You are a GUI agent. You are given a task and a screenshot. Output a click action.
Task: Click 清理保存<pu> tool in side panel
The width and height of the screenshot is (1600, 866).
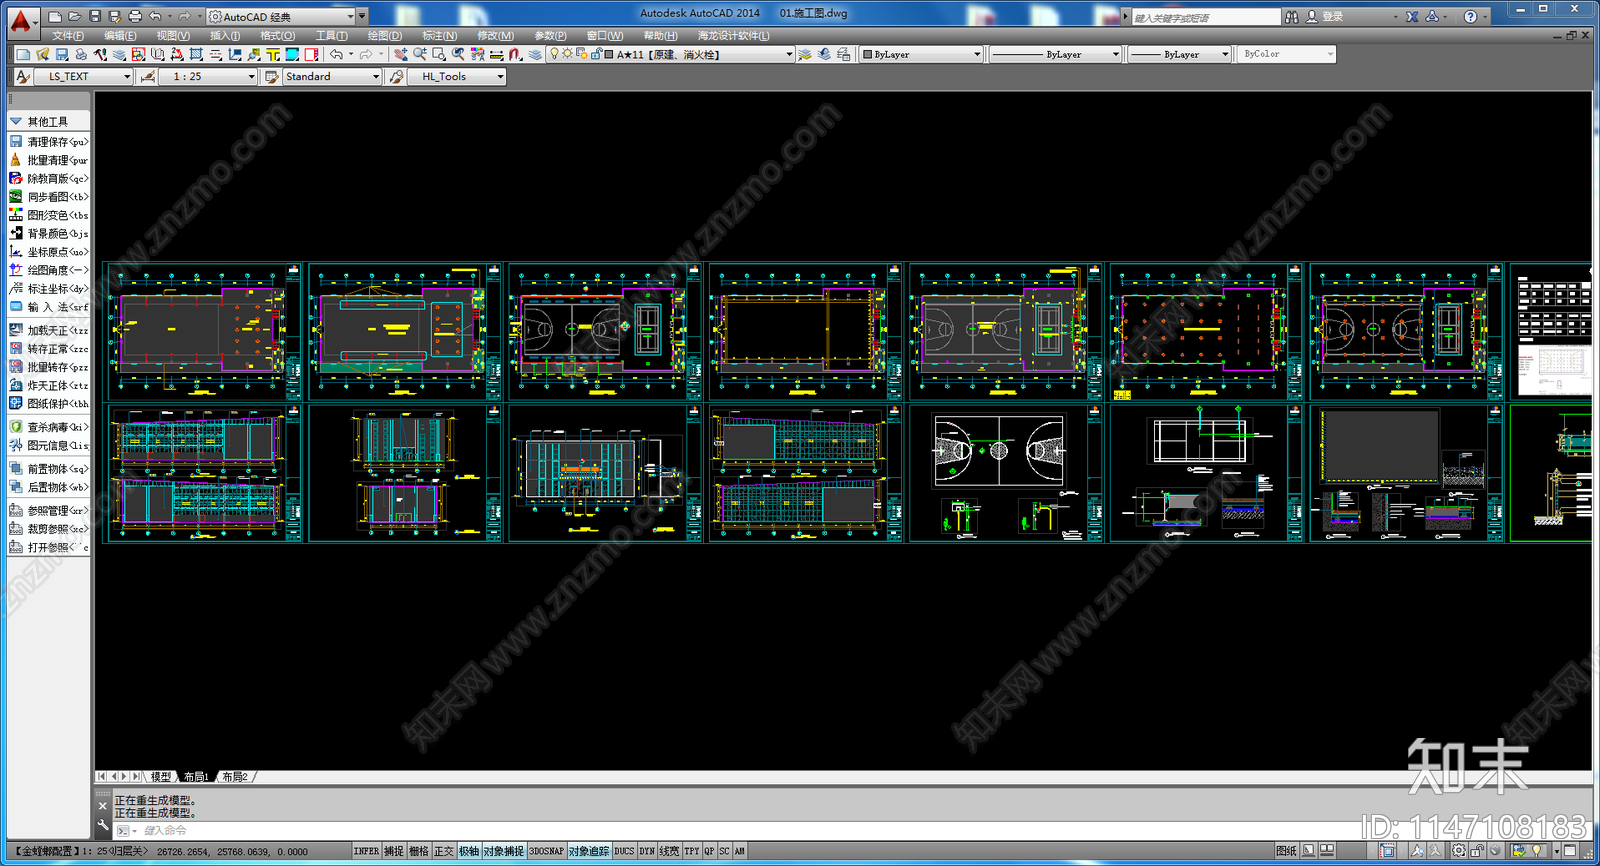pos(49,142)
